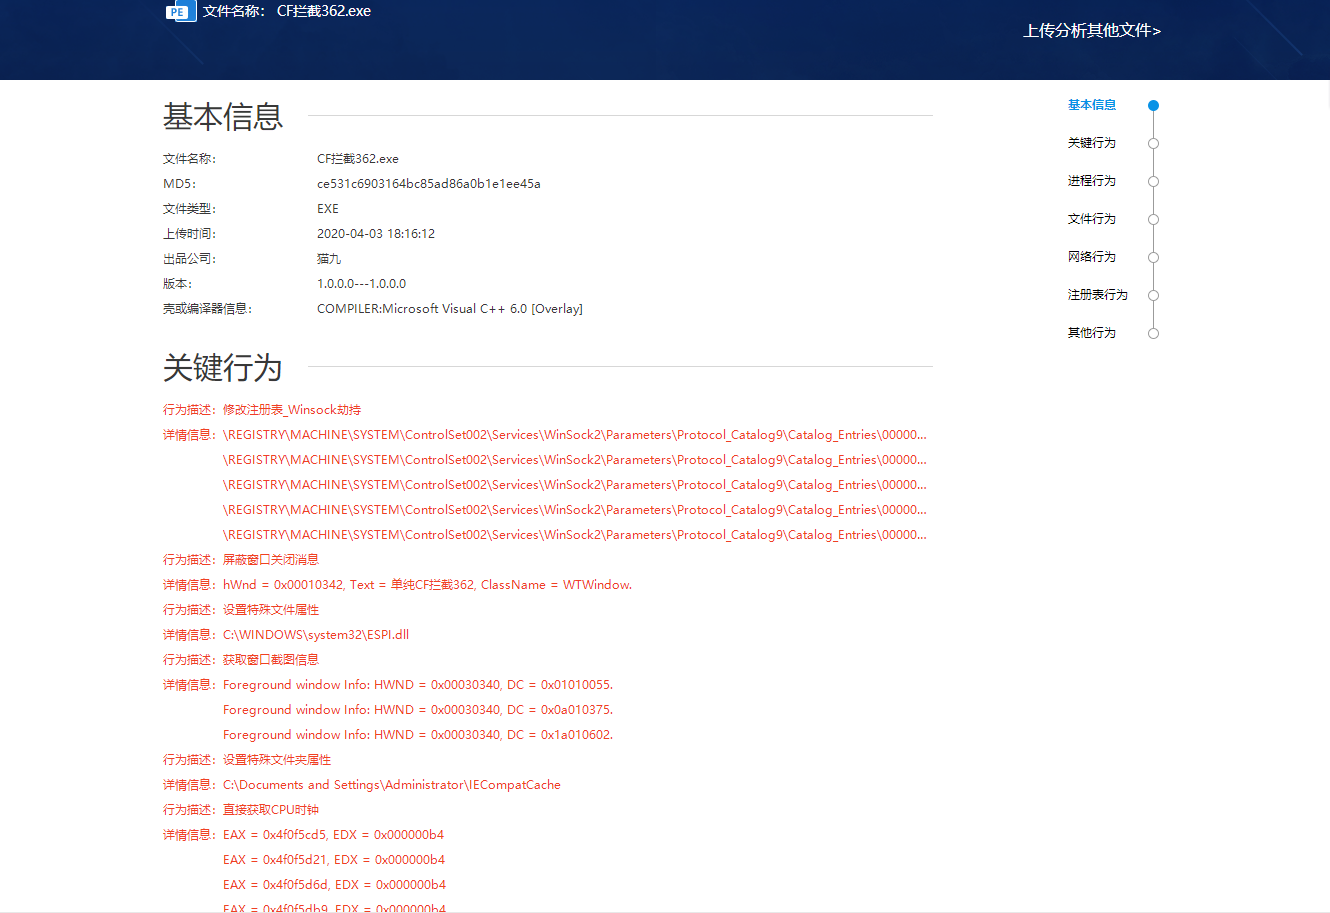This screenshot has height=913, width=1330.
Task: Click the 上传分析其他文件 link
Action: [x=1091, y=31]
